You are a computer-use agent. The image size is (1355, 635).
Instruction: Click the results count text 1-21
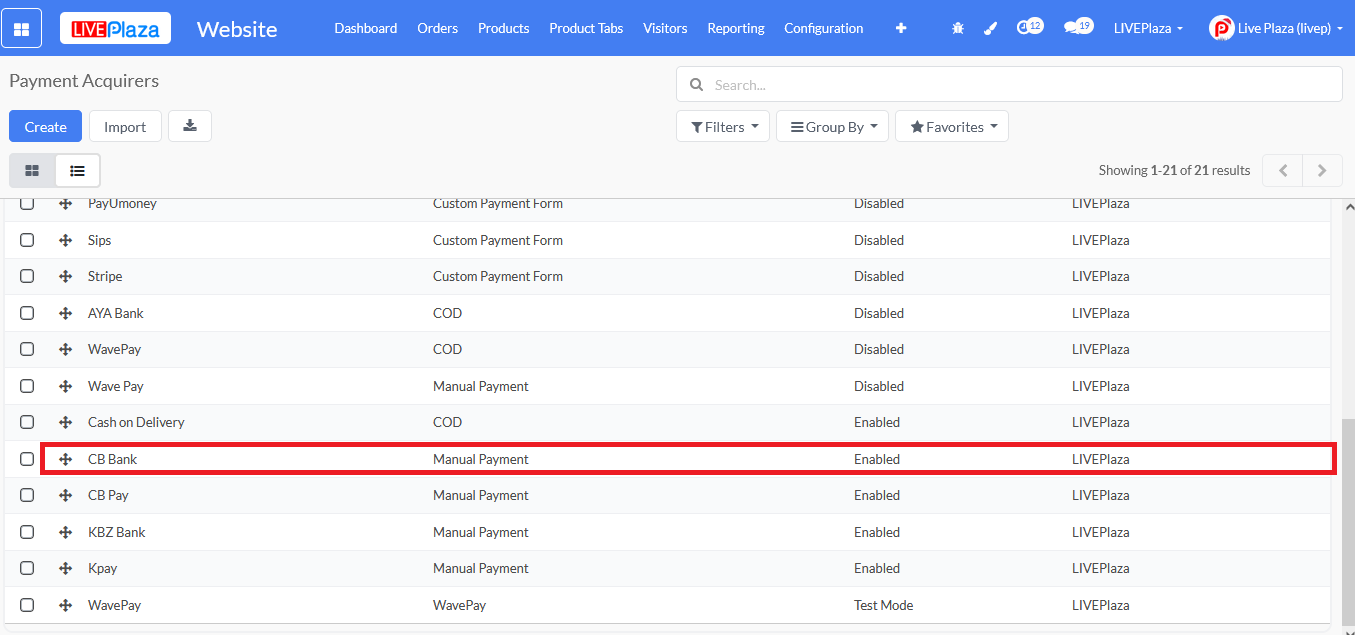[x=1161, y=171]
